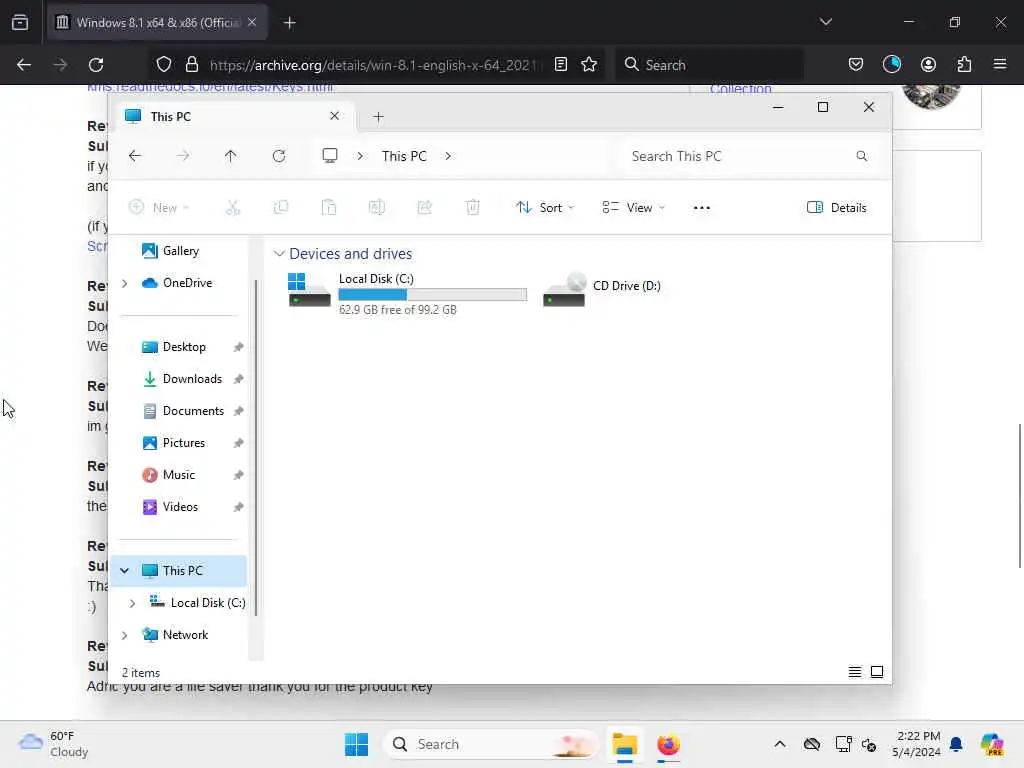Expand Local Disk (C:) in navigation tree
Screen dimensions: 1024x768
[132, 603]
